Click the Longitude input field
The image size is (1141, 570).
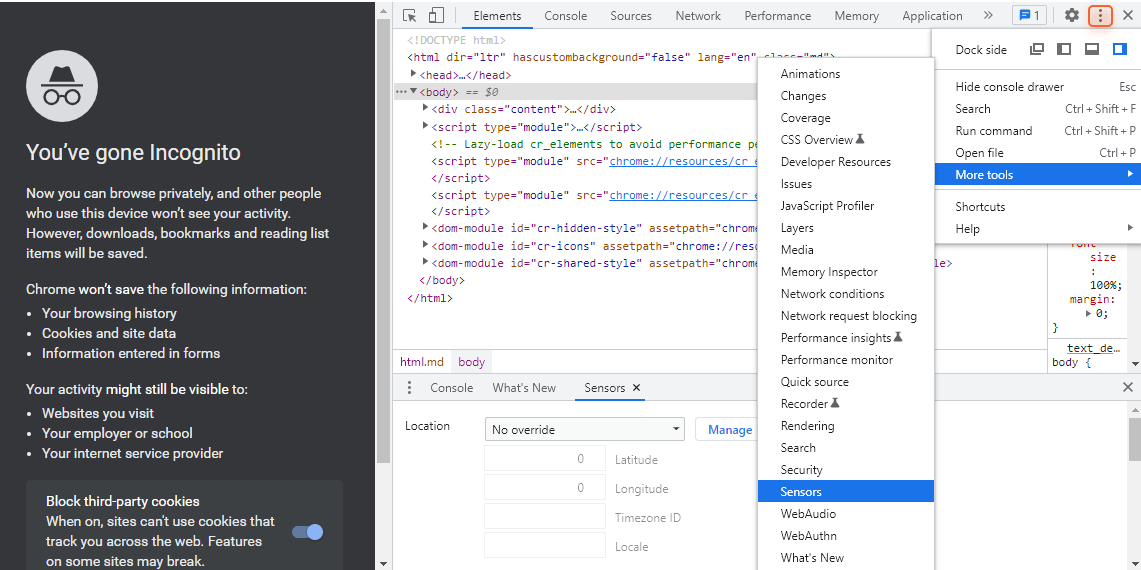(x=545, y=488)
